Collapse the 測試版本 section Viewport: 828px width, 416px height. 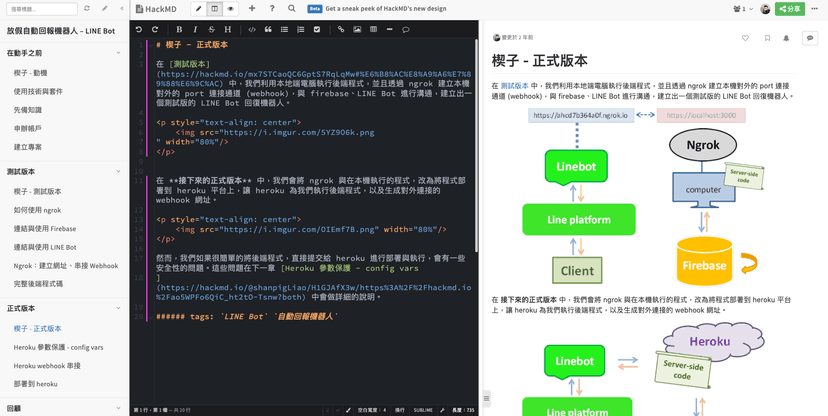coord(118,172)
